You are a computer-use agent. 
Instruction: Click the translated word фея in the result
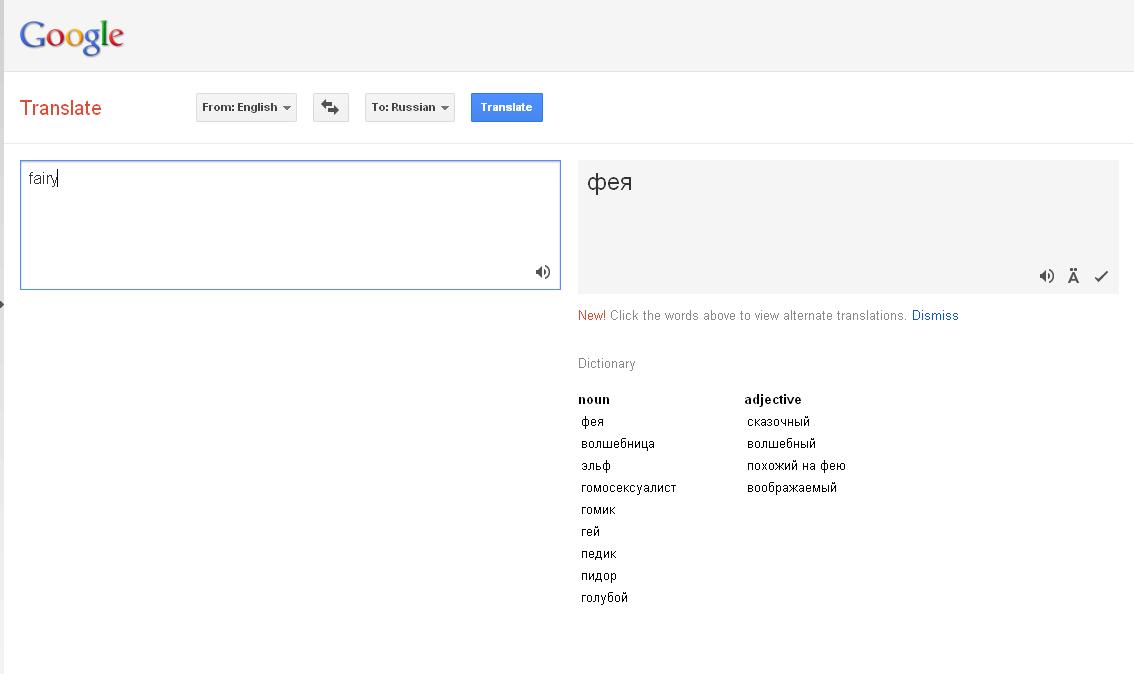point(609,183)
